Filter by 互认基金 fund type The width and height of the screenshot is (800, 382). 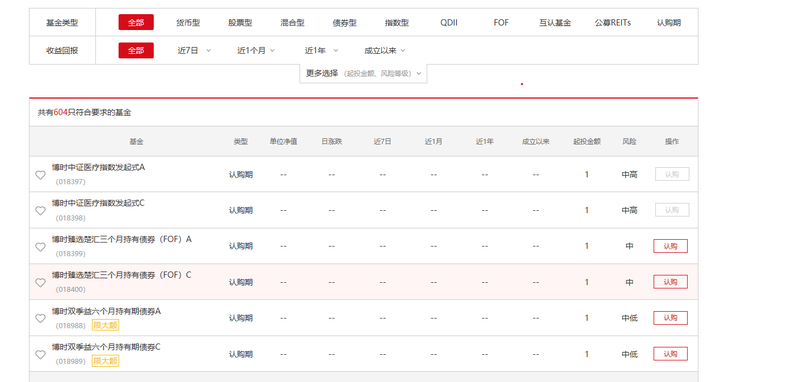click(x=555, y=22)
